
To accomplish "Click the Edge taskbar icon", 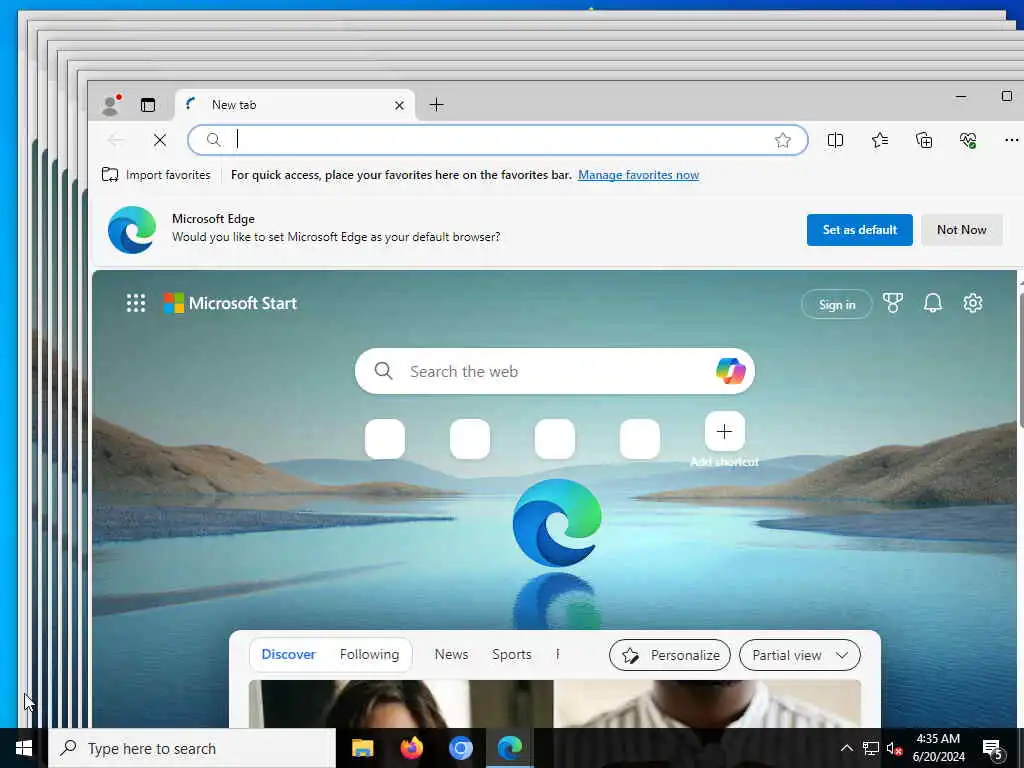I will 509,748.
